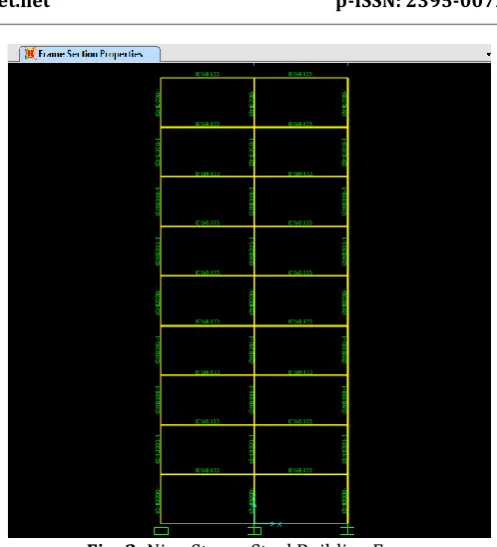
Task: Click the cyan vertical axis arrow at the origin
Action: [254, 509]
